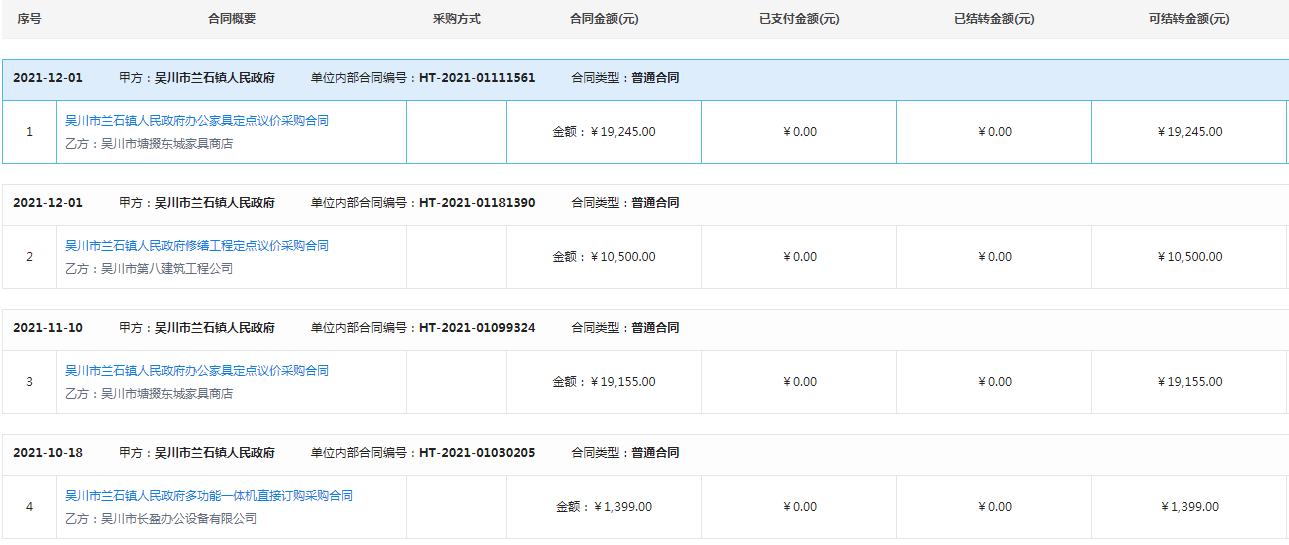Click contract number HT-2021-01111561
This screenshot has height=545, width=1289.
click(x=477, y=78)
